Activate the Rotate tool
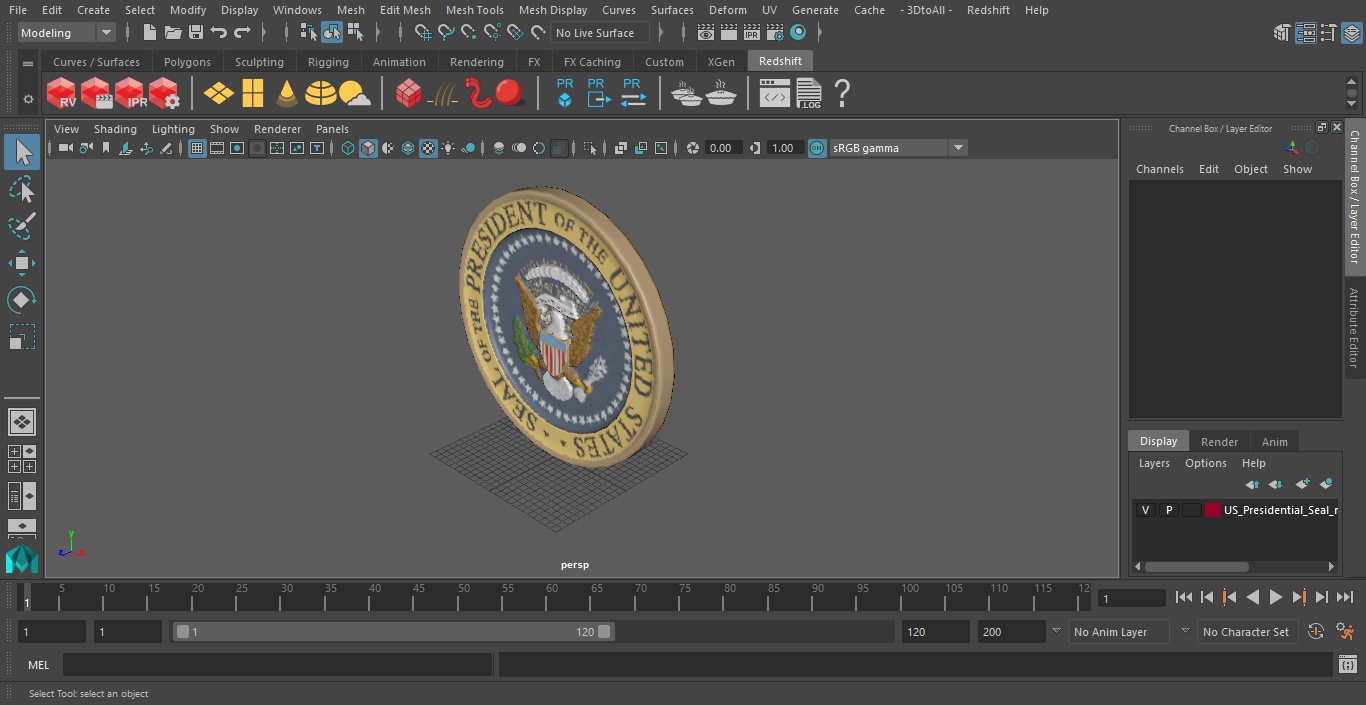1366x705 pixels. pyautogui.click(x=22, y=300)
